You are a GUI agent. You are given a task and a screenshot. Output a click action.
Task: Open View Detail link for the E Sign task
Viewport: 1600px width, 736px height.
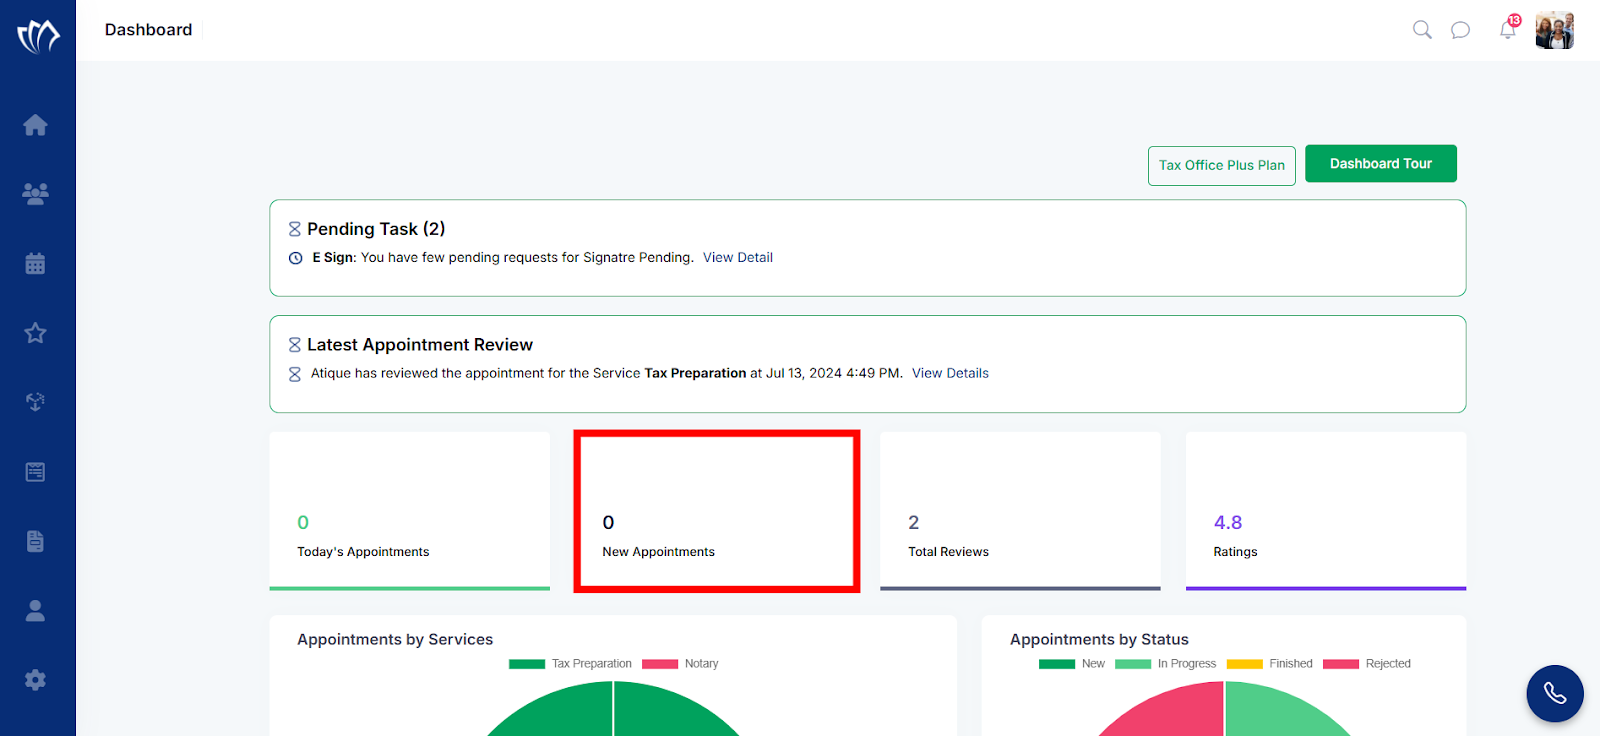[738, 258]
